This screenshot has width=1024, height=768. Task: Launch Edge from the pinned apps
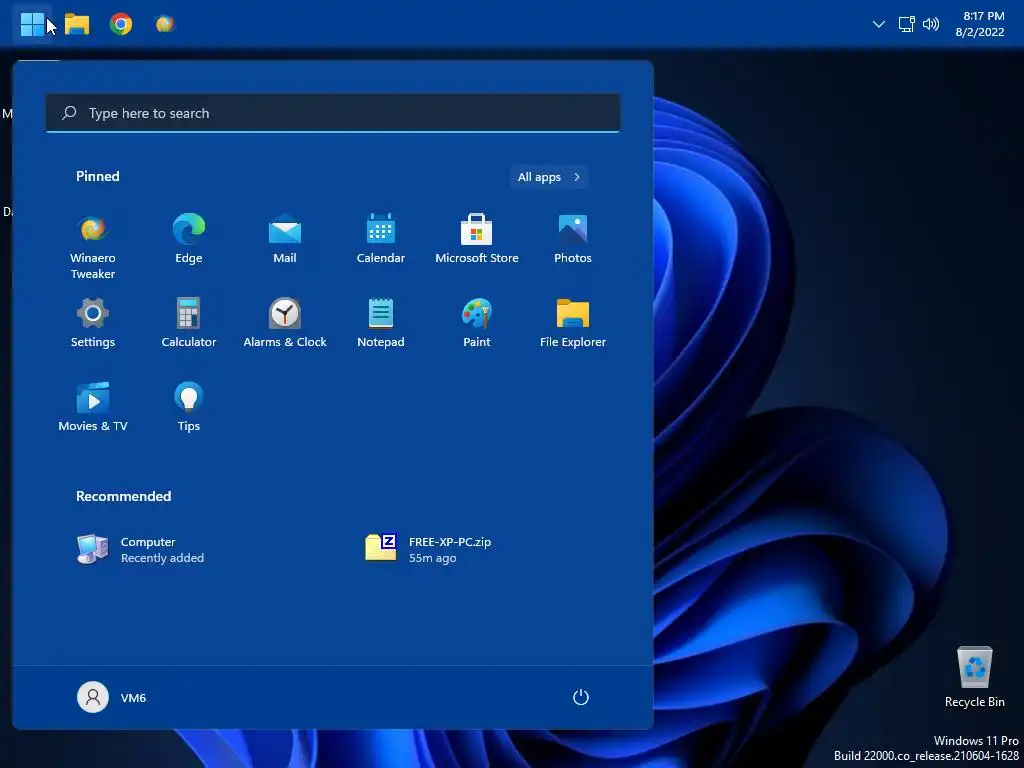tap(189, 239)
